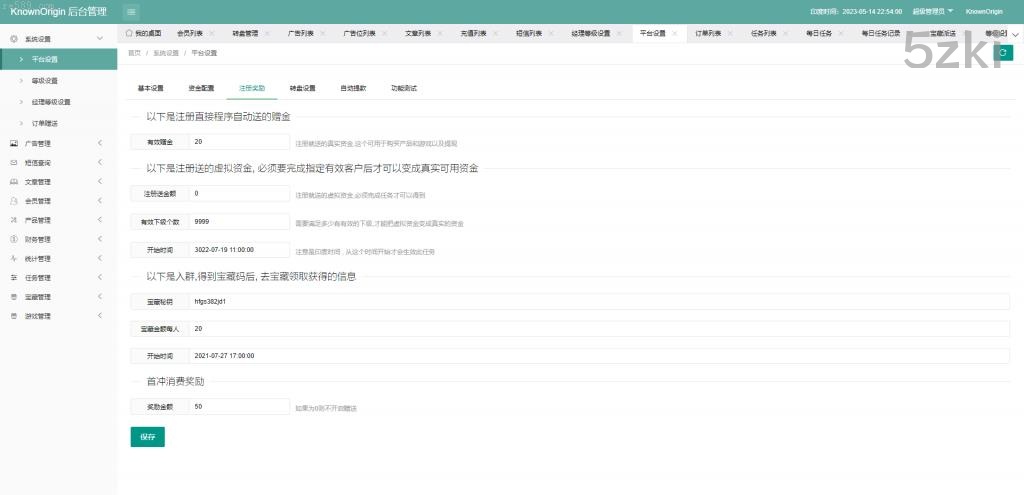Viewport: 1024px width, 495px height.
Task: Click the 宝藏秘钥 input field
Action: click(598, 301)
